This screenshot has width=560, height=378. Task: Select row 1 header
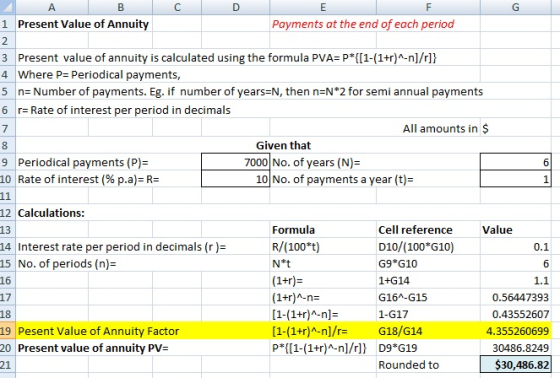click(x=8, y=24)
